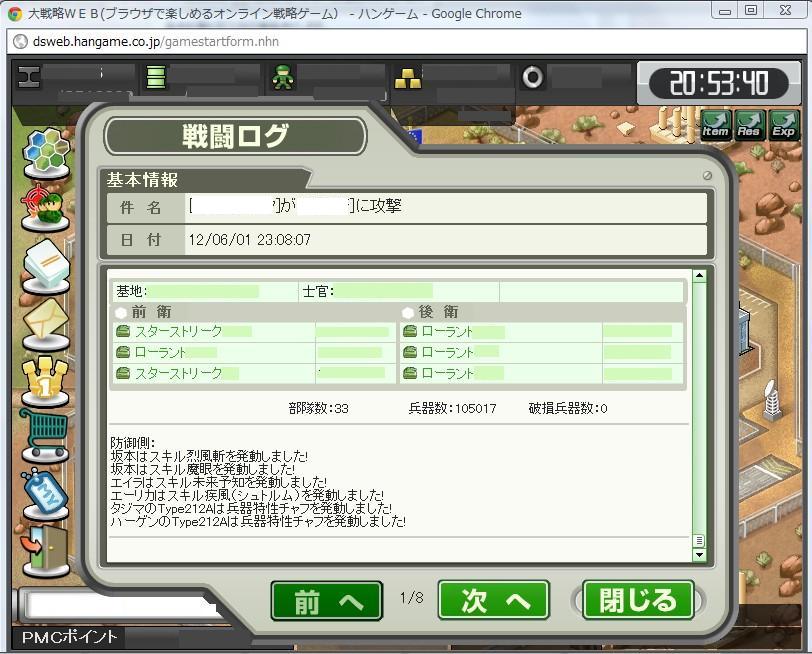Click log line about 疾風(シュトルム) skill
The width and height of the screenshot is (812, 654).
tap(247, 495)
